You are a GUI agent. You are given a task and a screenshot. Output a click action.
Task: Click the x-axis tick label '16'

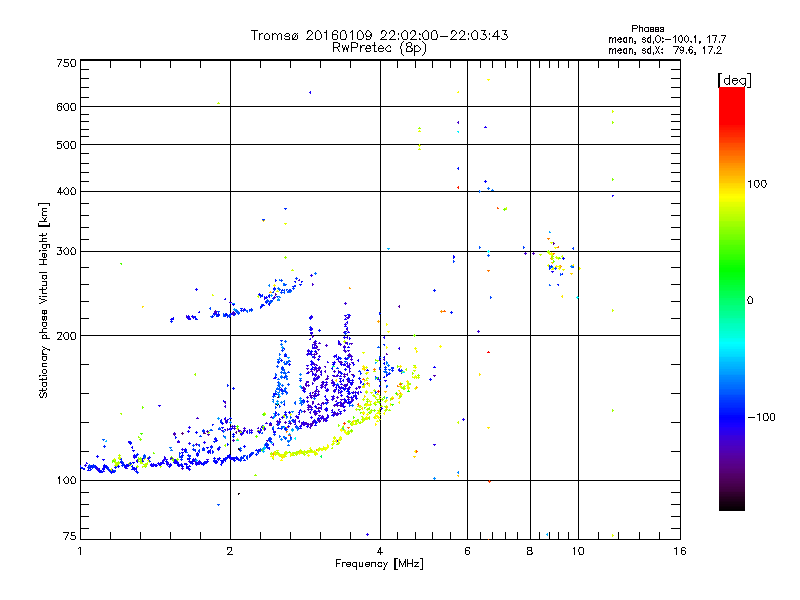(x=680, y=551)
